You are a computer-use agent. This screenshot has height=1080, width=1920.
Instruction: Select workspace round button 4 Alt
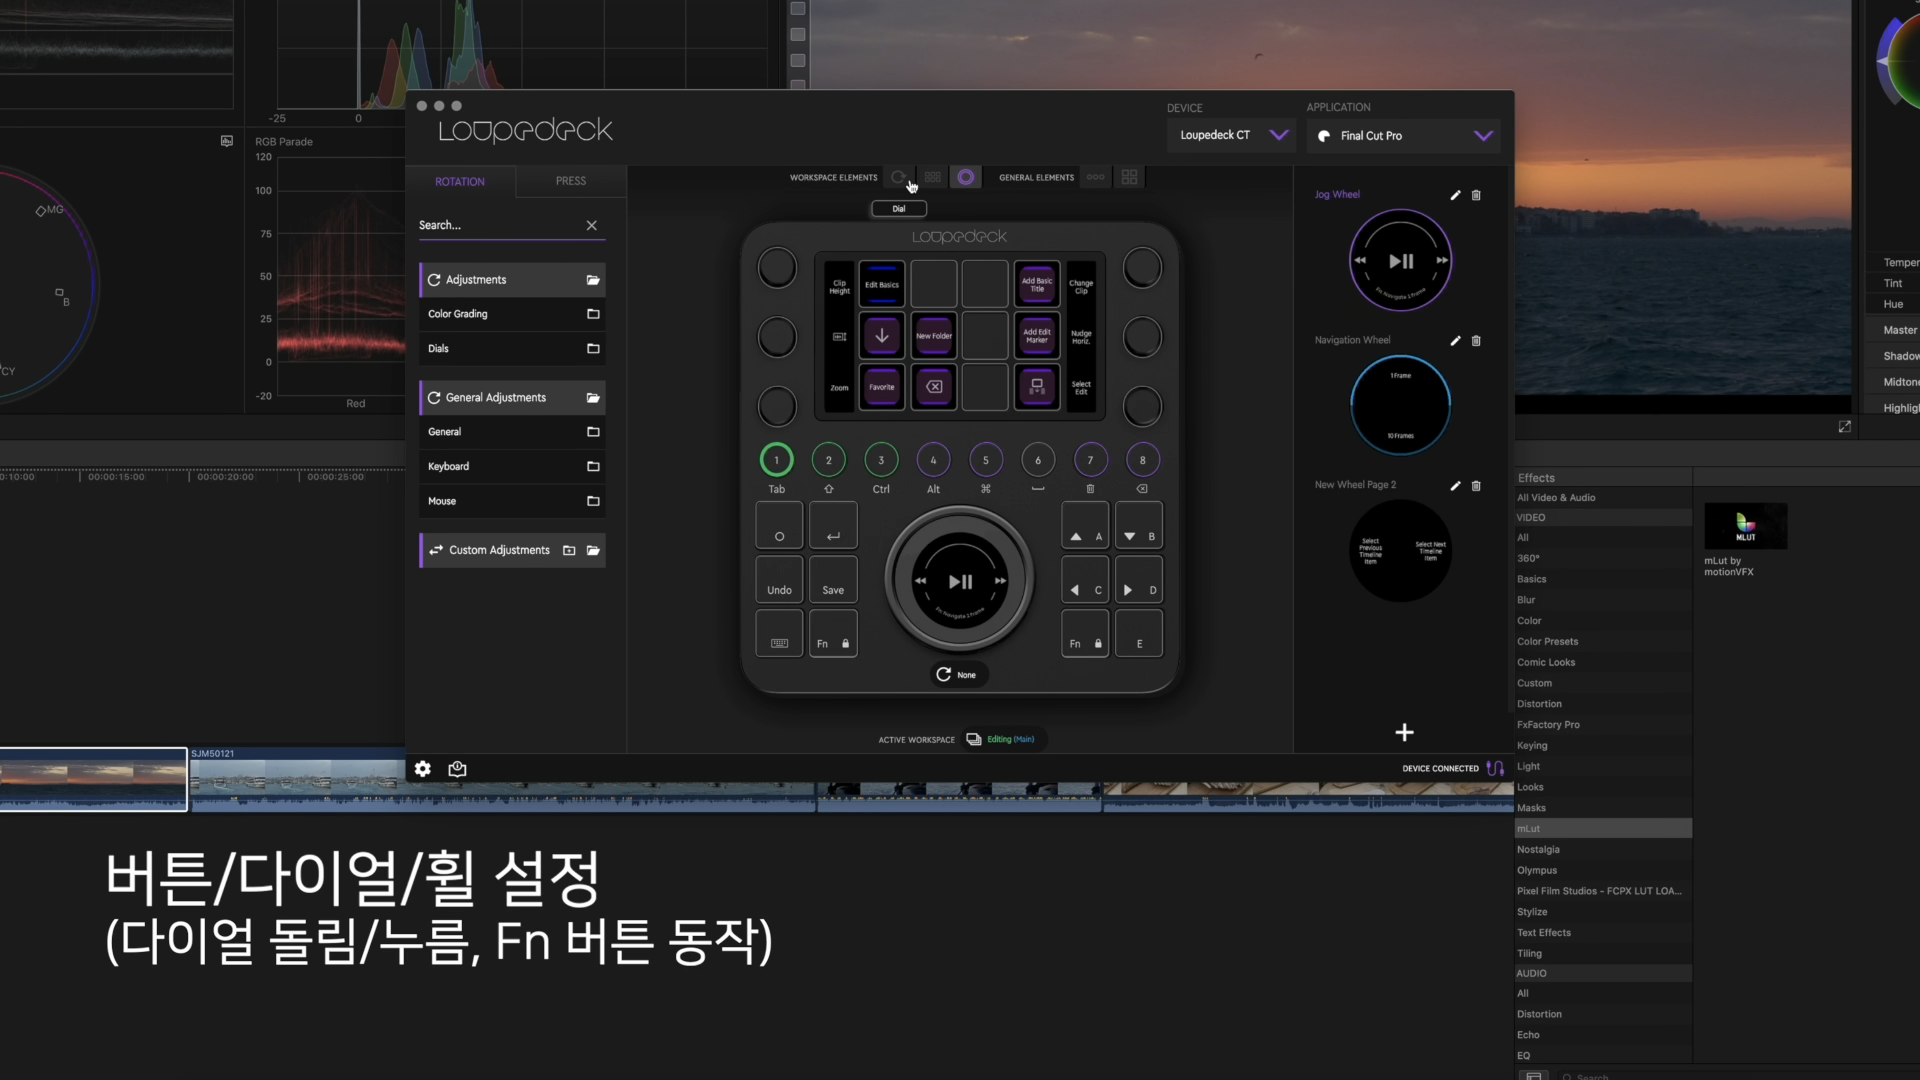point(933,460)
